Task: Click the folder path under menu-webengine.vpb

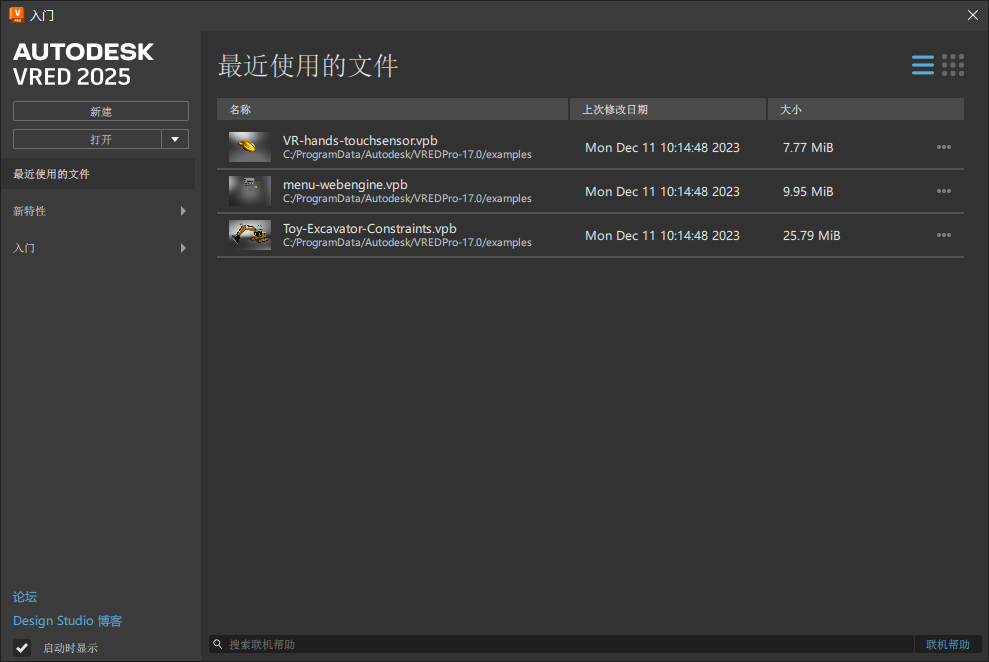Action: [407, 199]
